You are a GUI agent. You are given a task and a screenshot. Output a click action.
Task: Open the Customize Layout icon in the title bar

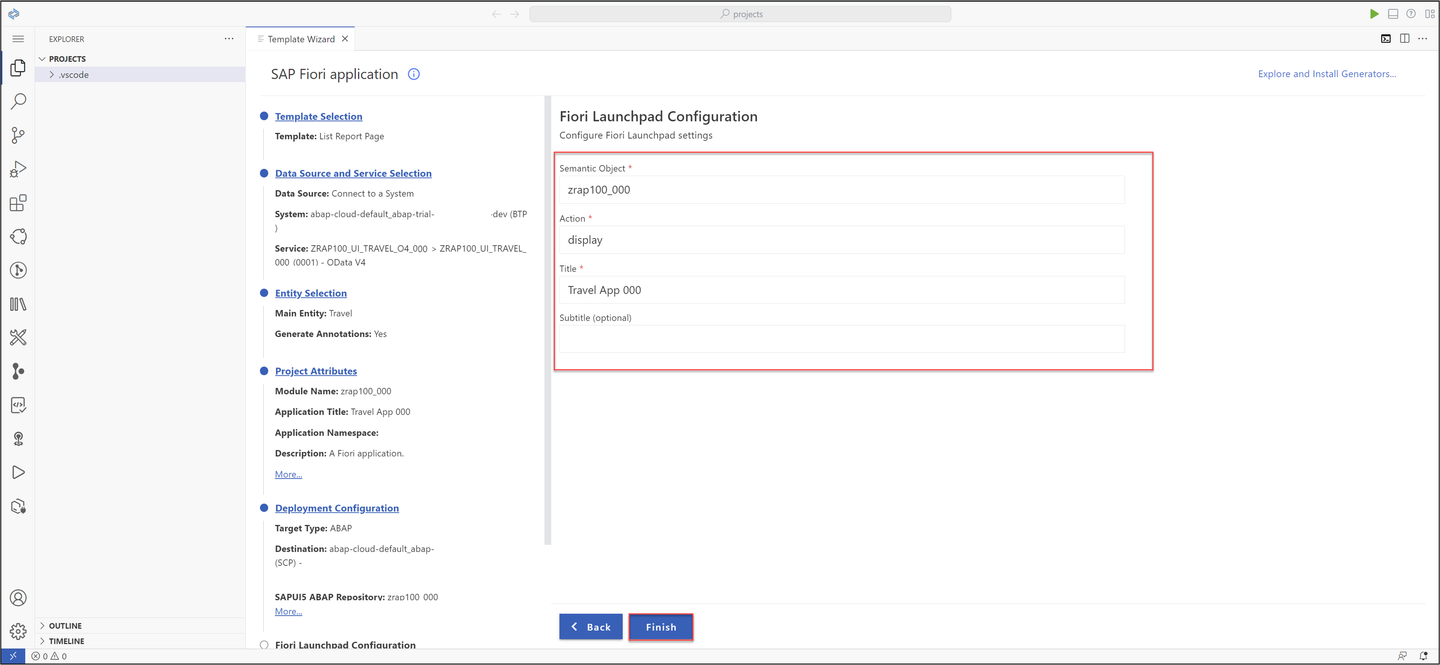point(1428,14)
